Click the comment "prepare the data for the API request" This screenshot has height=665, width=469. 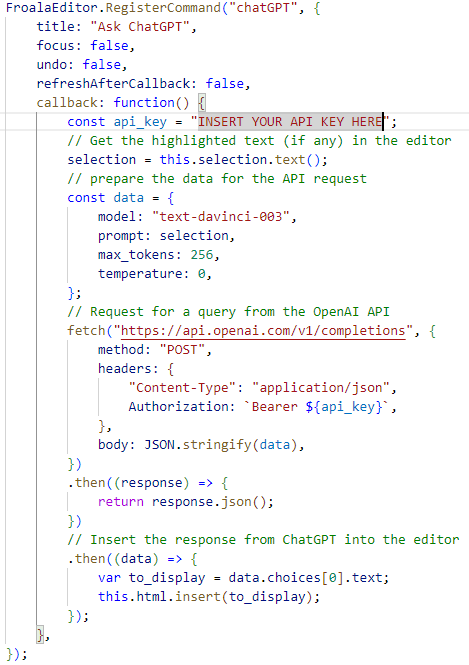[217, 179]
